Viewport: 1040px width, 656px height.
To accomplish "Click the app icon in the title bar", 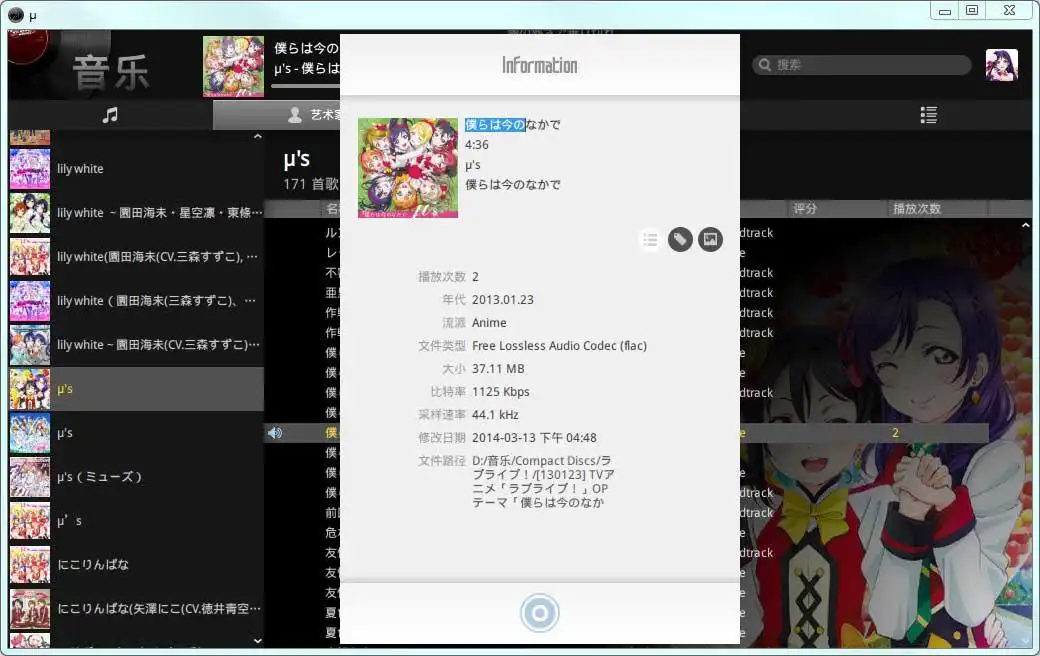I will pos(15,14).
